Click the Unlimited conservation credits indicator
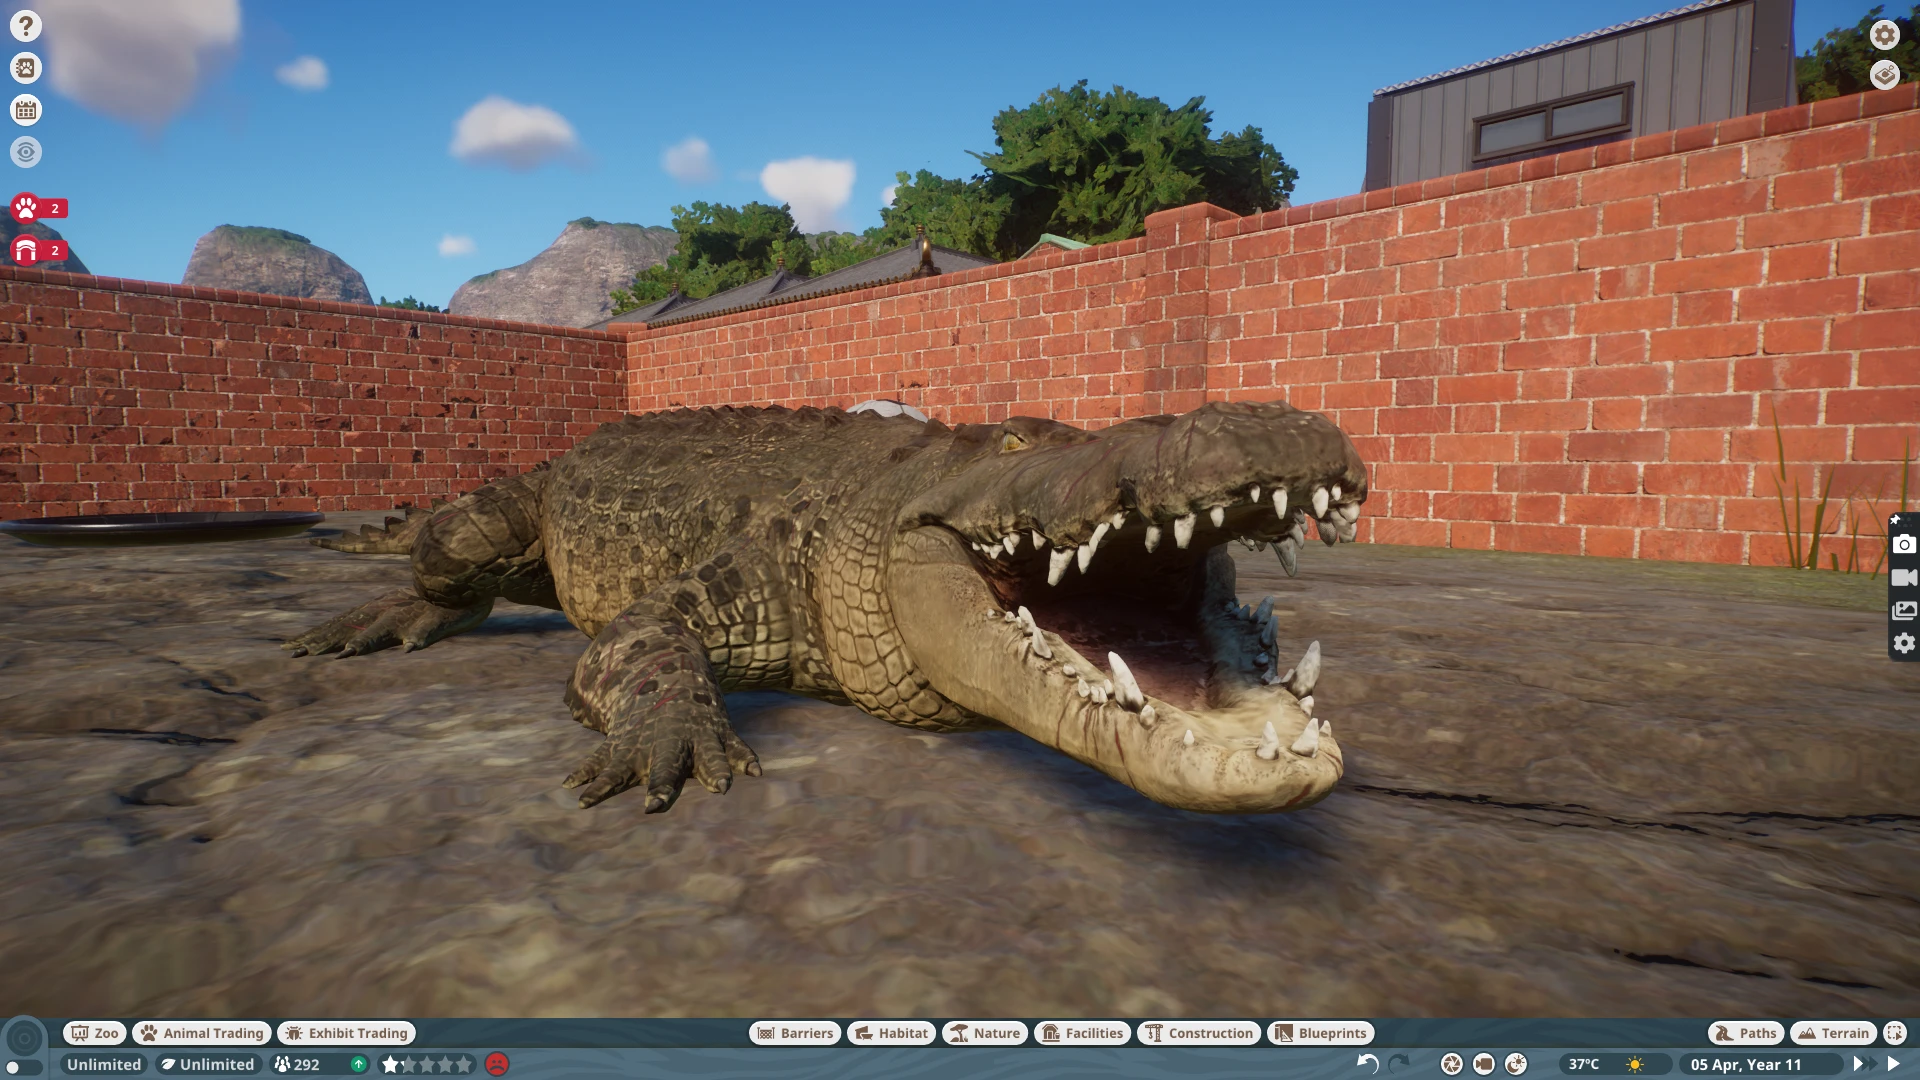This screenshot has width=1920, height=1080. click(208, 1064)
